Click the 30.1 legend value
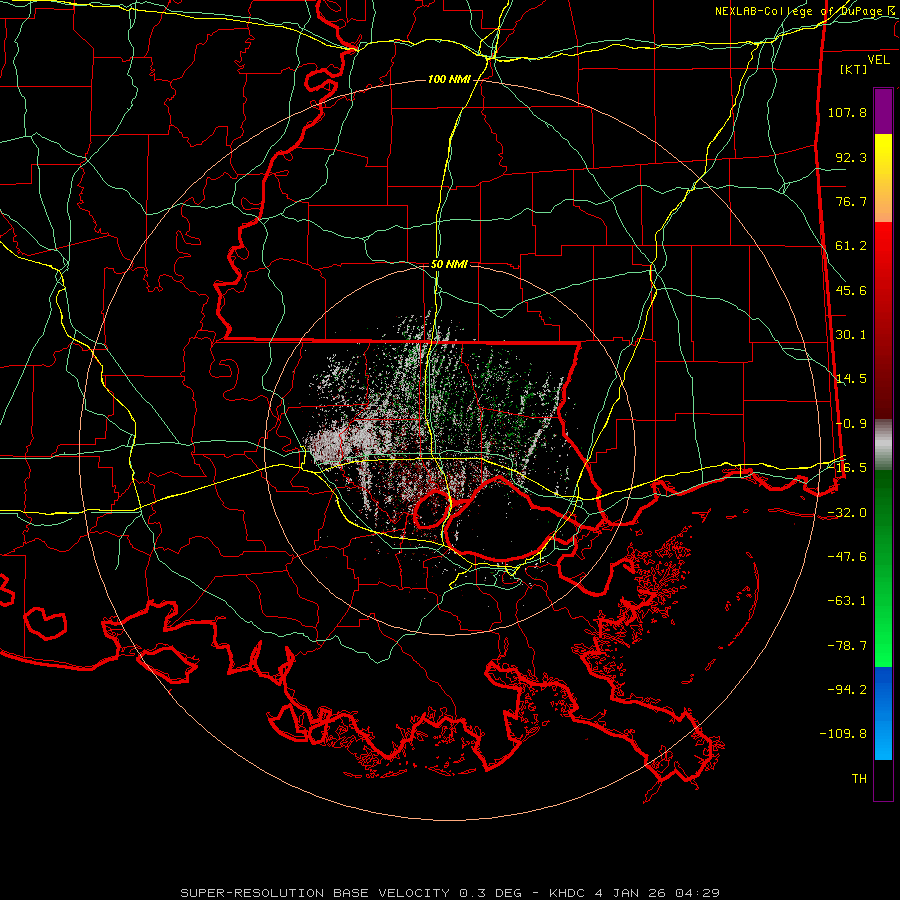The height and width of the screenshot is (900, 900). tap(851, 335)
